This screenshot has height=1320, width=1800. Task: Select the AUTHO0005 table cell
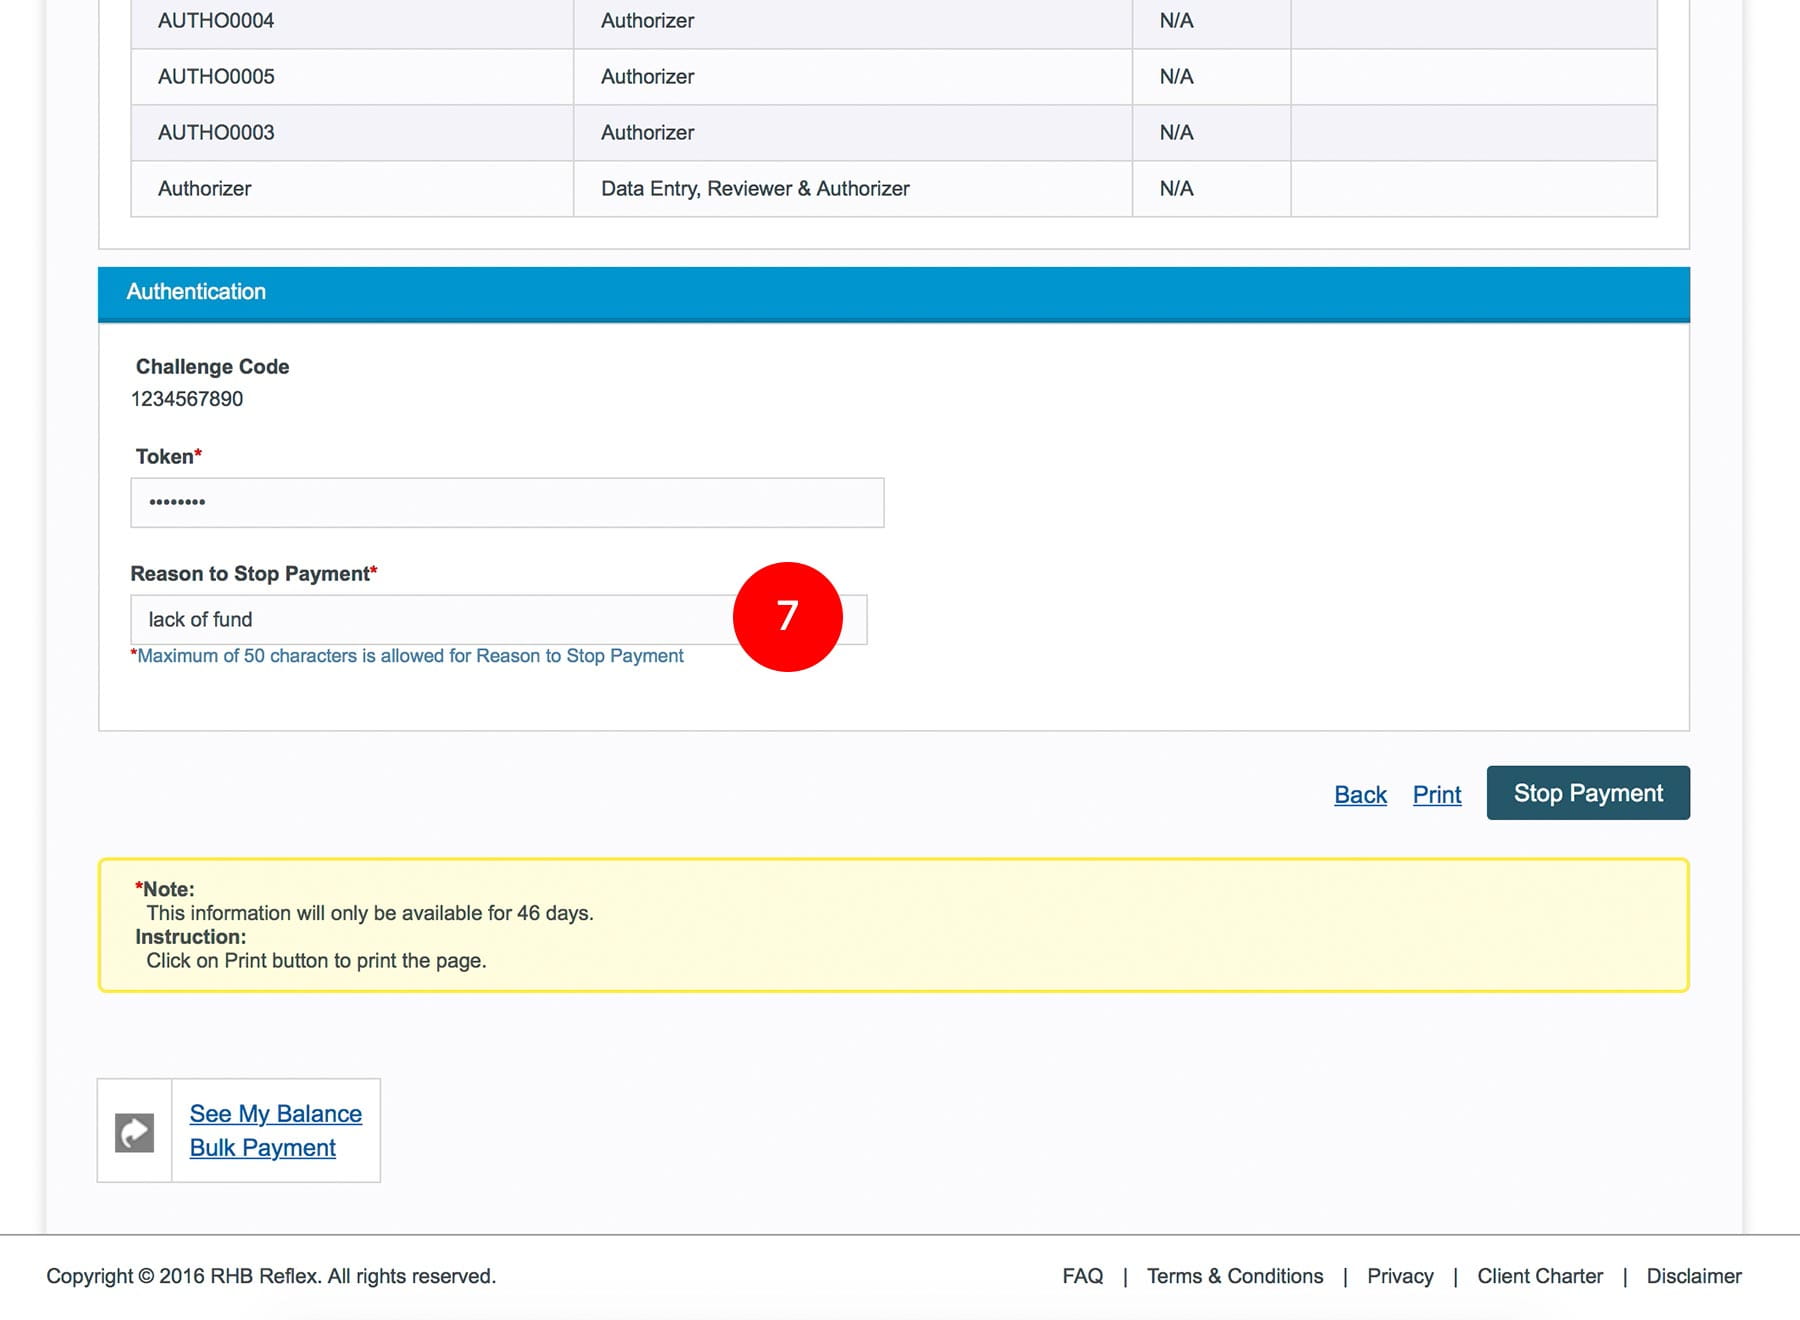(x=216, y=77)
